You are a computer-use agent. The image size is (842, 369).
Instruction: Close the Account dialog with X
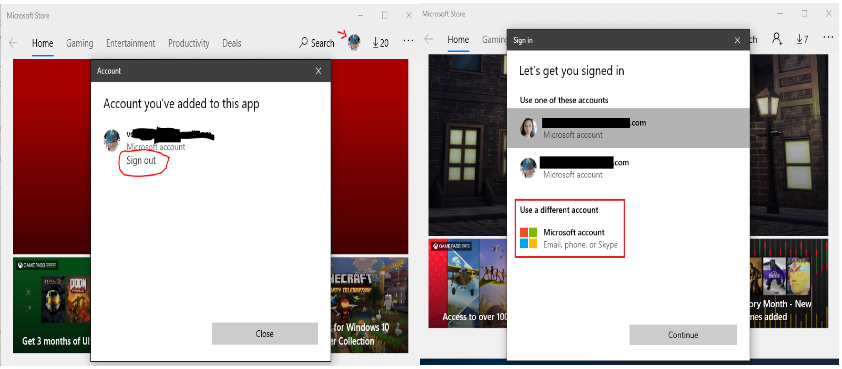[318, 71]
